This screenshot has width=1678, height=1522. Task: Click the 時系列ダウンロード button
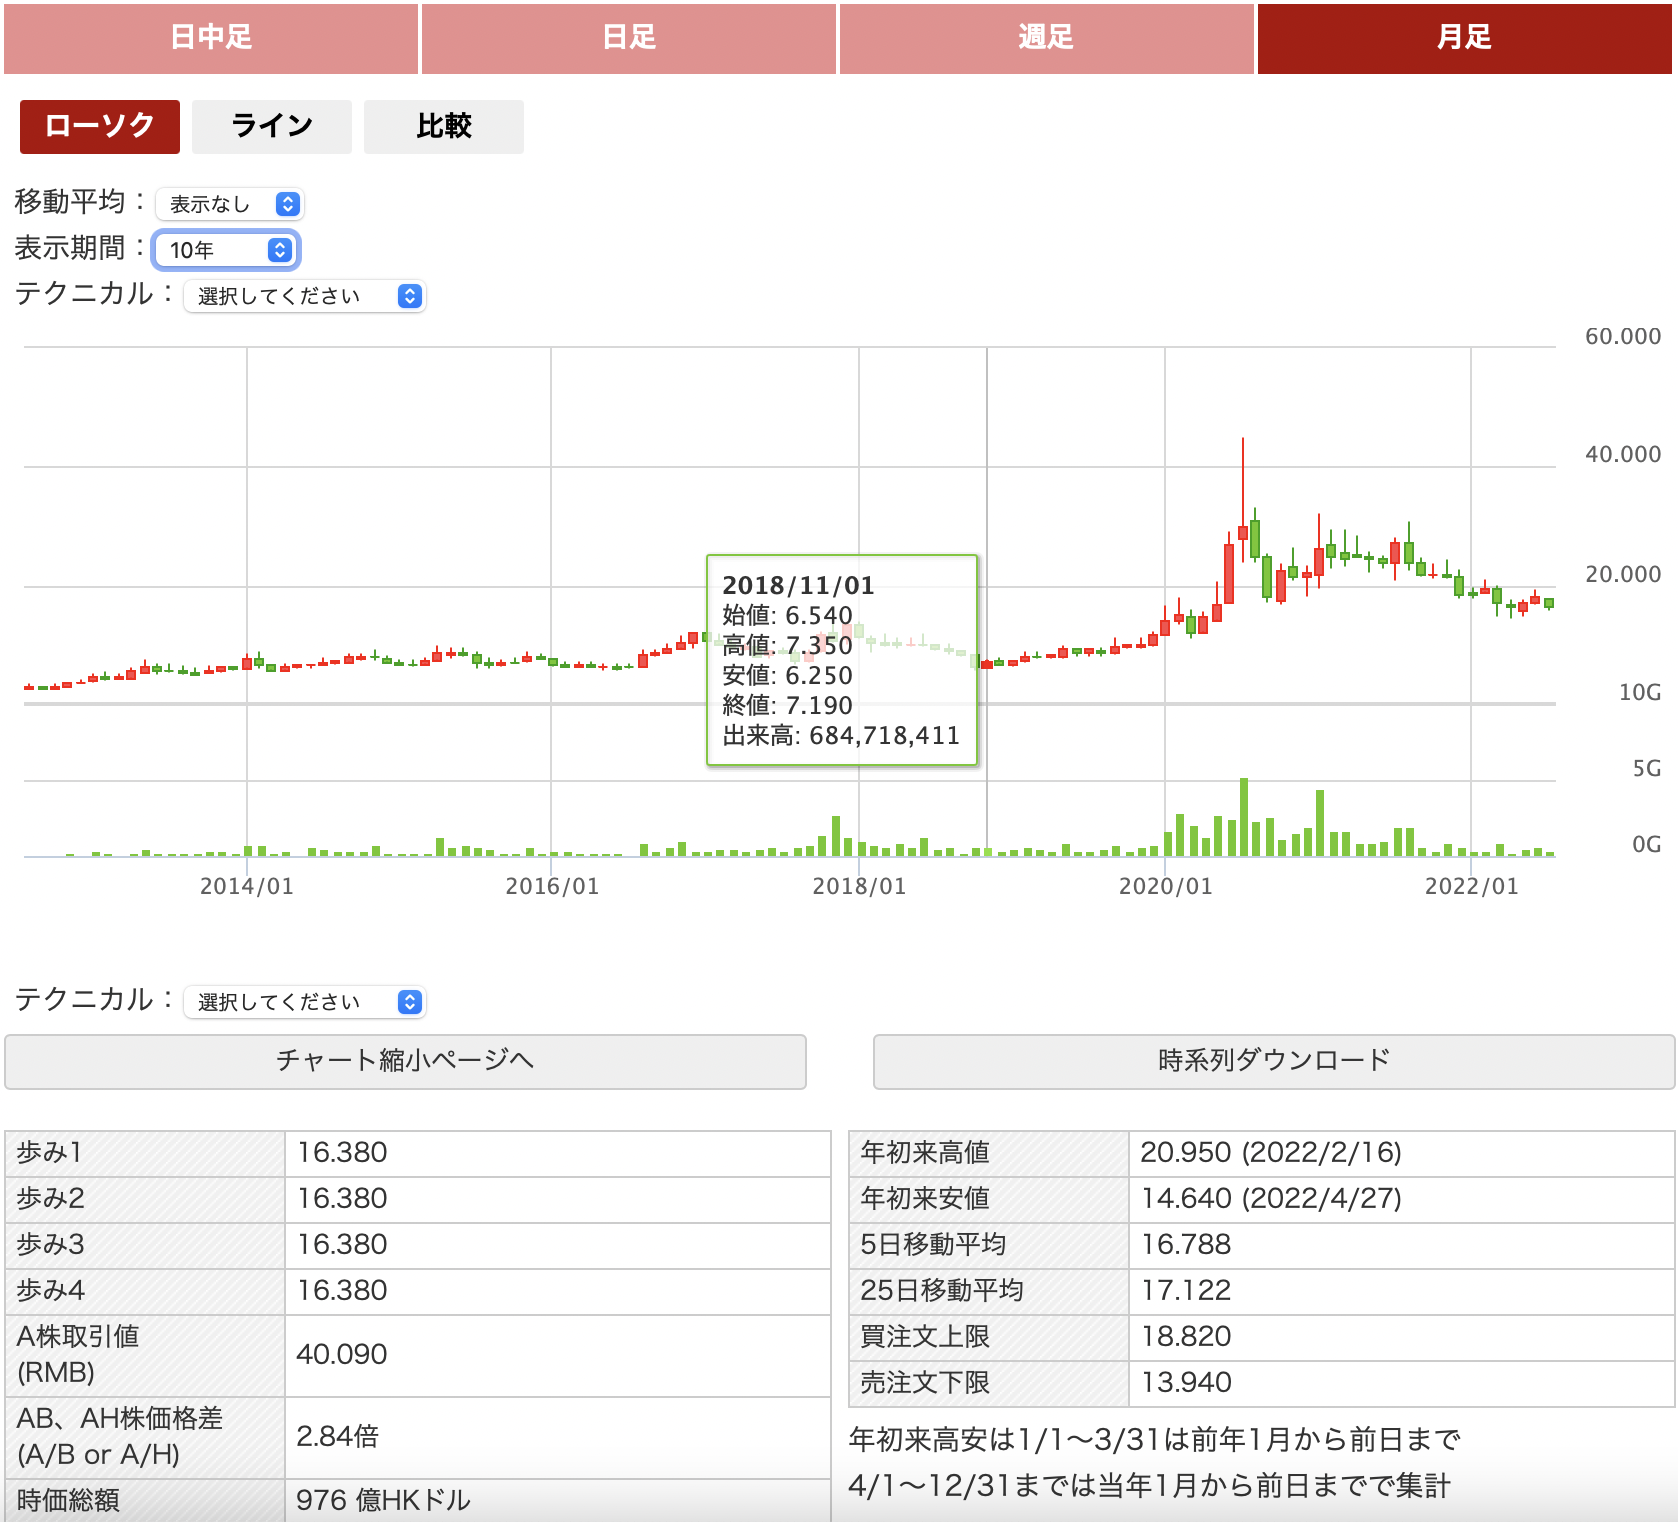click(1274, 1061)
